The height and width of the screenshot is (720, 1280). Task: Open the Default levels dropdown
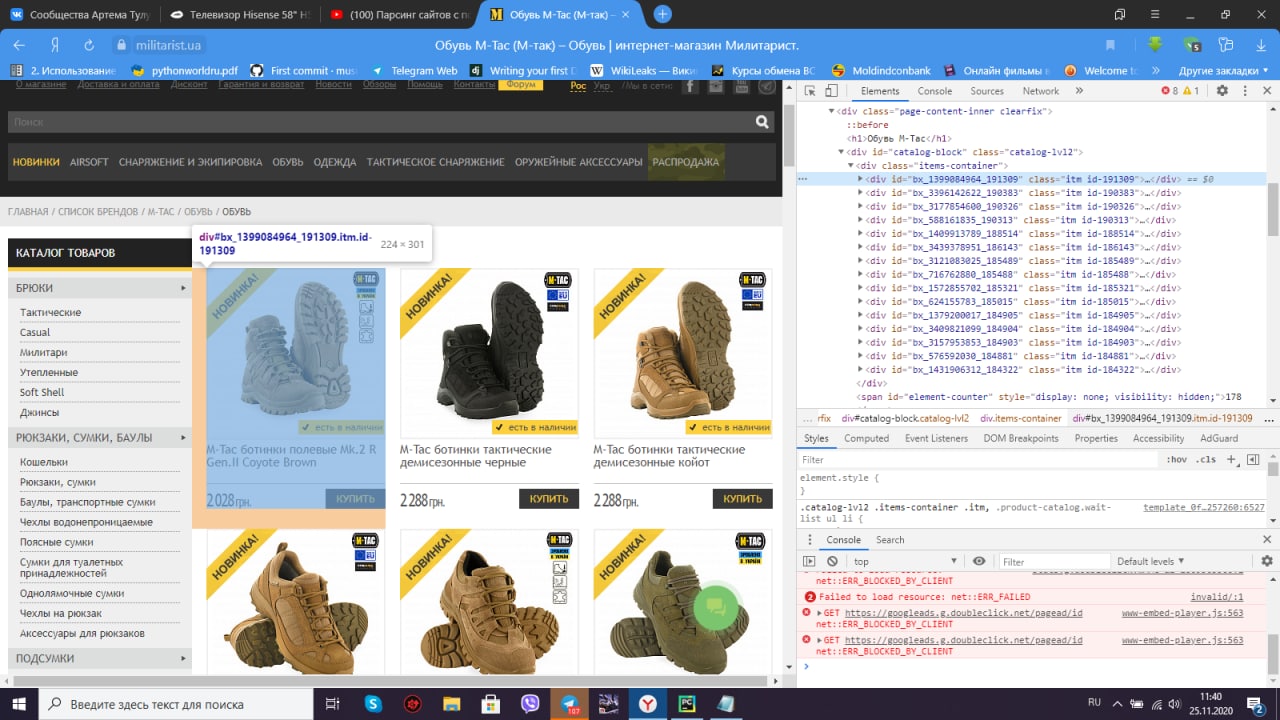tap(1150, 562)
